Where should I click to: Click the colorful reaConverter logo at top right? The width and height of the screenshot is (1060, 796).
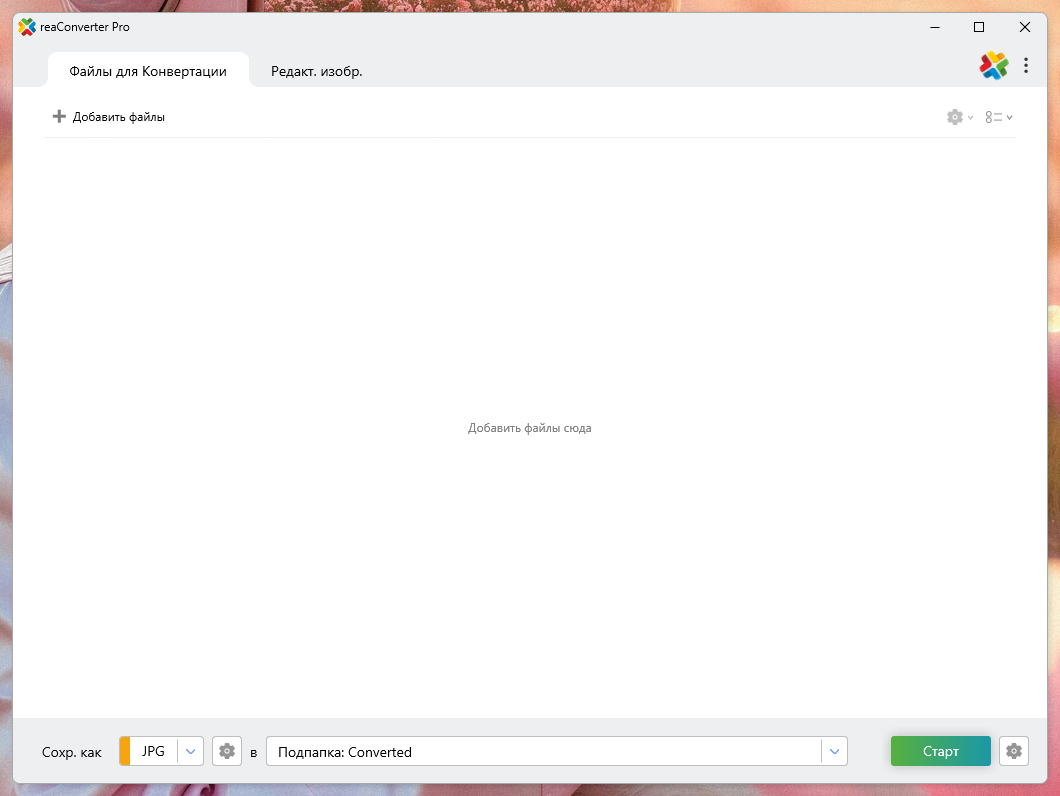point(993,66)
